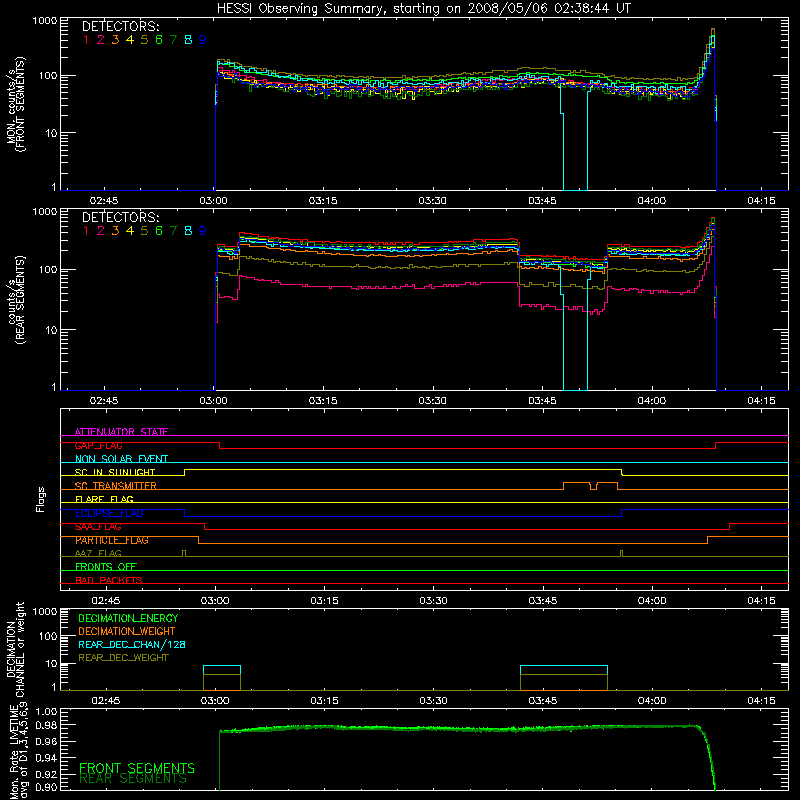Click the counts/s (REAR SEGMENTS) axis label
This screenshot has width=800, height=800.
[15, 300]
